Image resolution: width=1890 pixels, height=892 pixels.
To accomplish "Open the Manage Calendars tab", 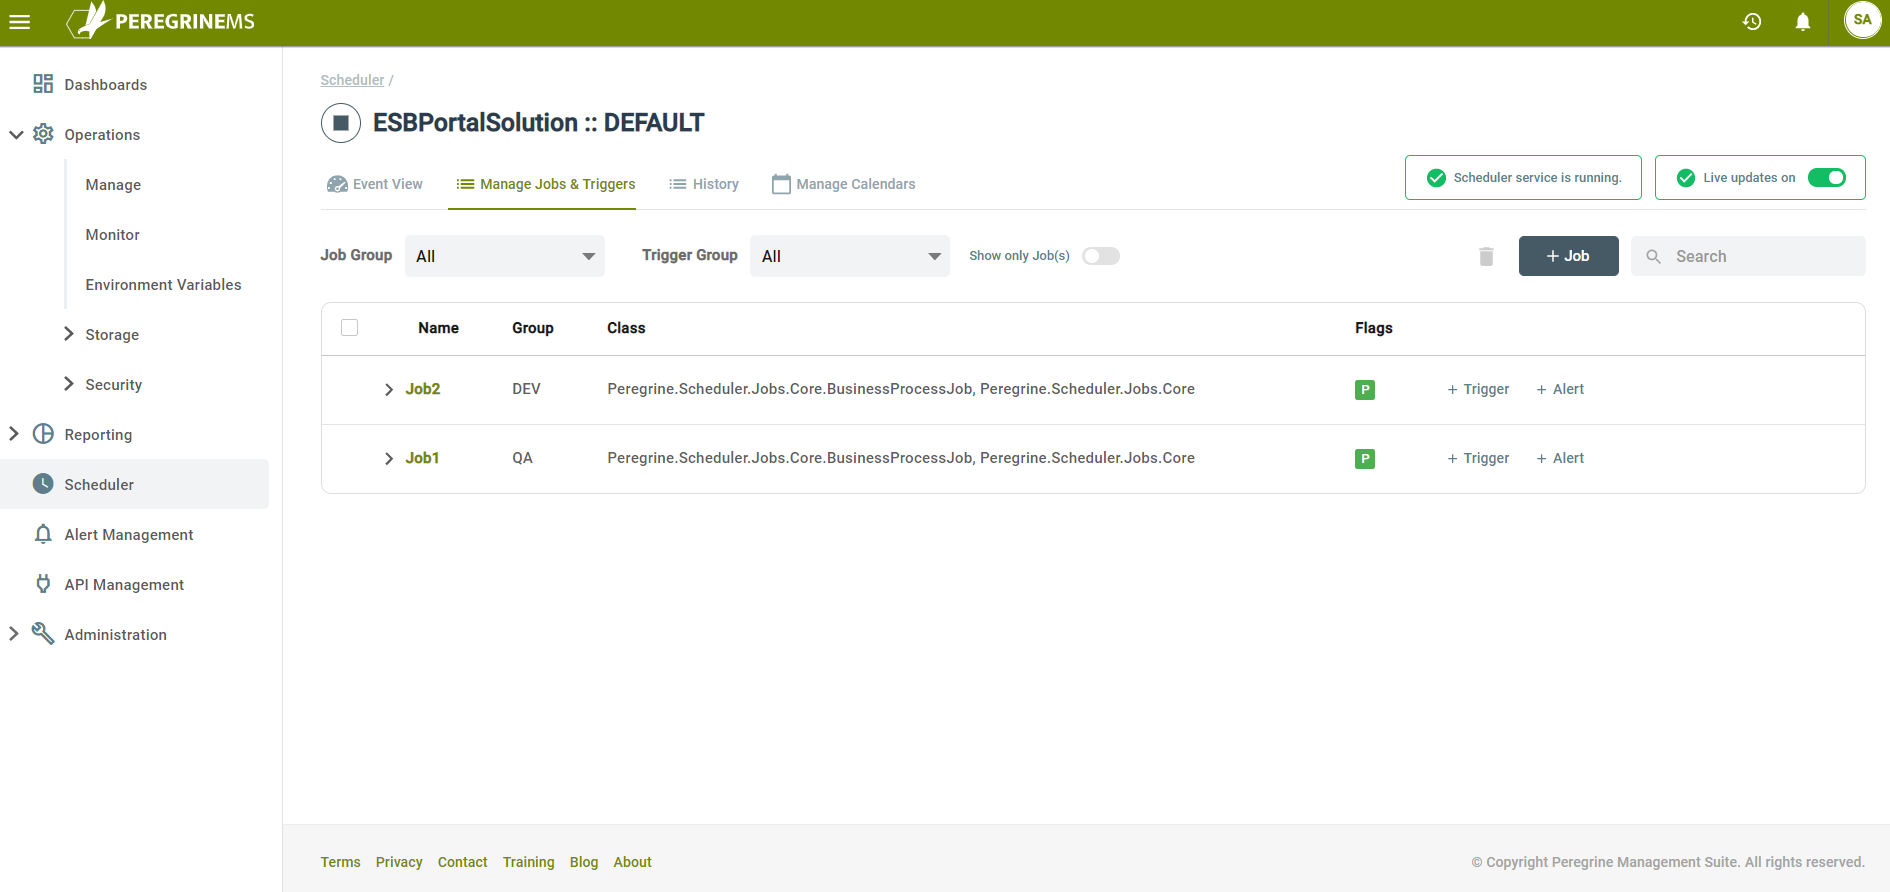I will tap(844, 184).
